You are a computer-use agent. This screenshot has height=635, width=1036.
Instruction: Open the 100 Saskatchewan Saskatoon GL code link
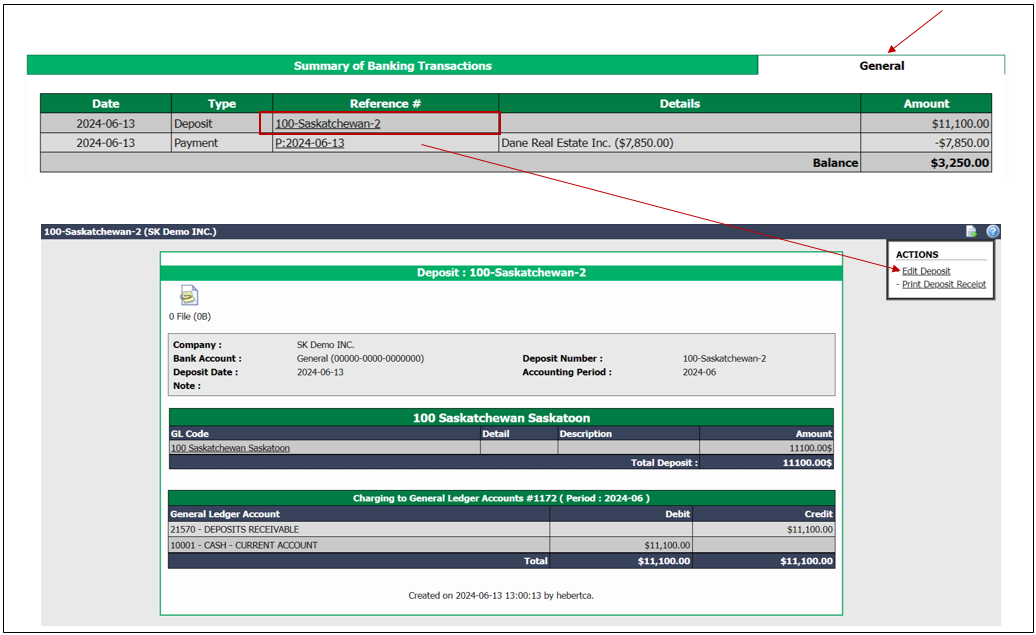(230, 448)
